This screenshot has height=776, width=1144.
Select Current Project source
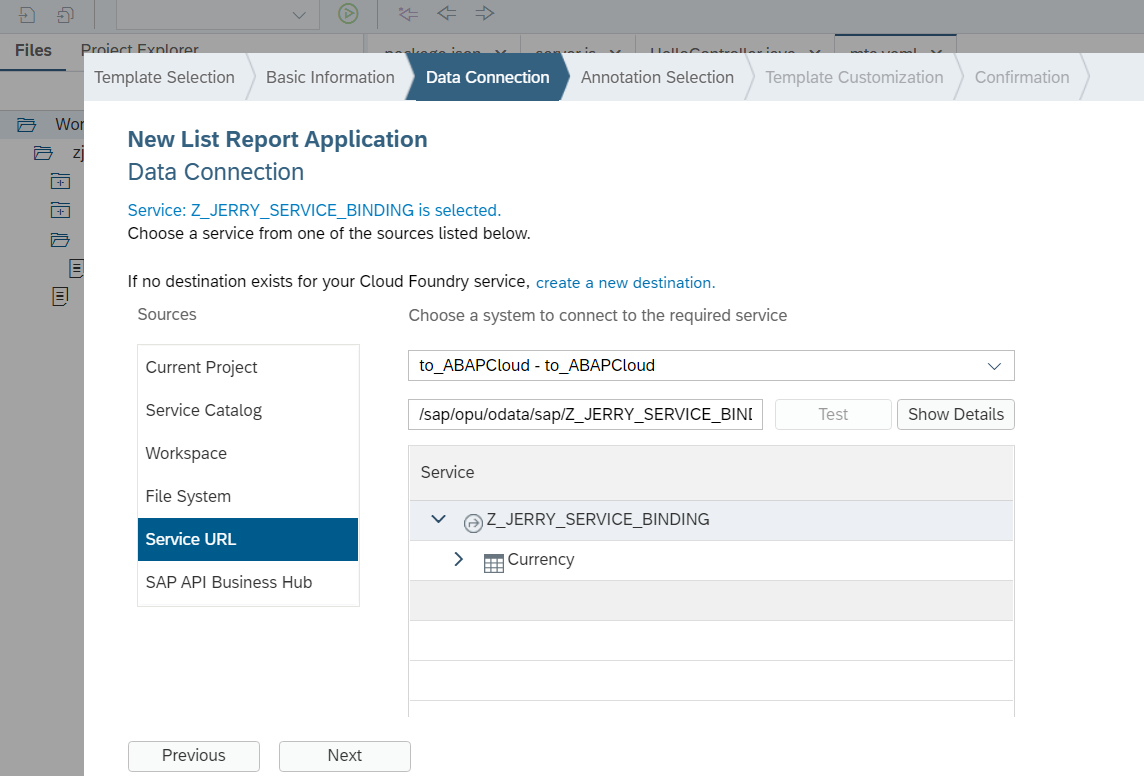pos(248,368)
